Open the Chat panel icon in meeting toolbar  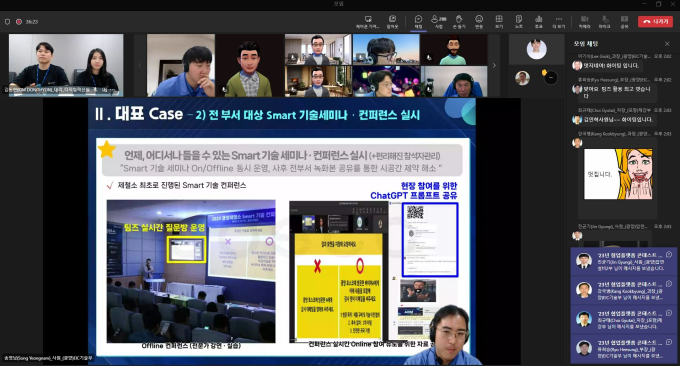418,21
